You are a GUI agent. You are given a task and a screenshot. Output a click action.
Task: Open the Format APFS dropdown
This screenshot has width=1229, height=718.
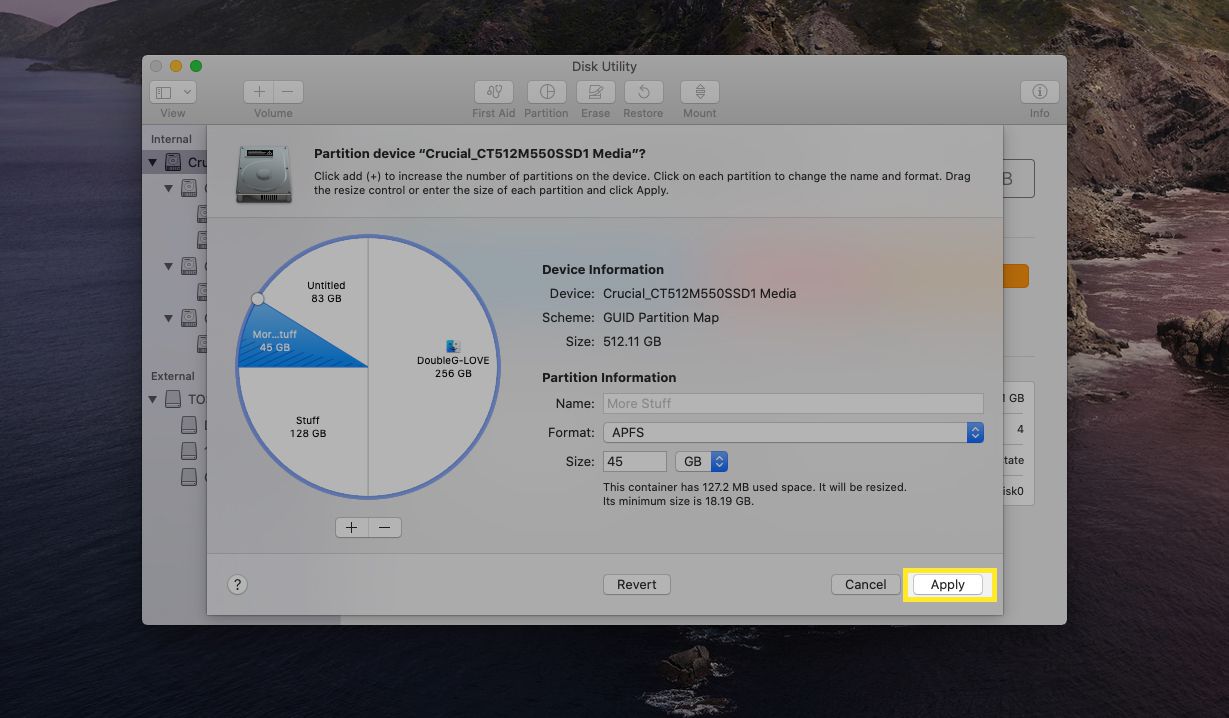pyautogui.click(x=793, y=432)
